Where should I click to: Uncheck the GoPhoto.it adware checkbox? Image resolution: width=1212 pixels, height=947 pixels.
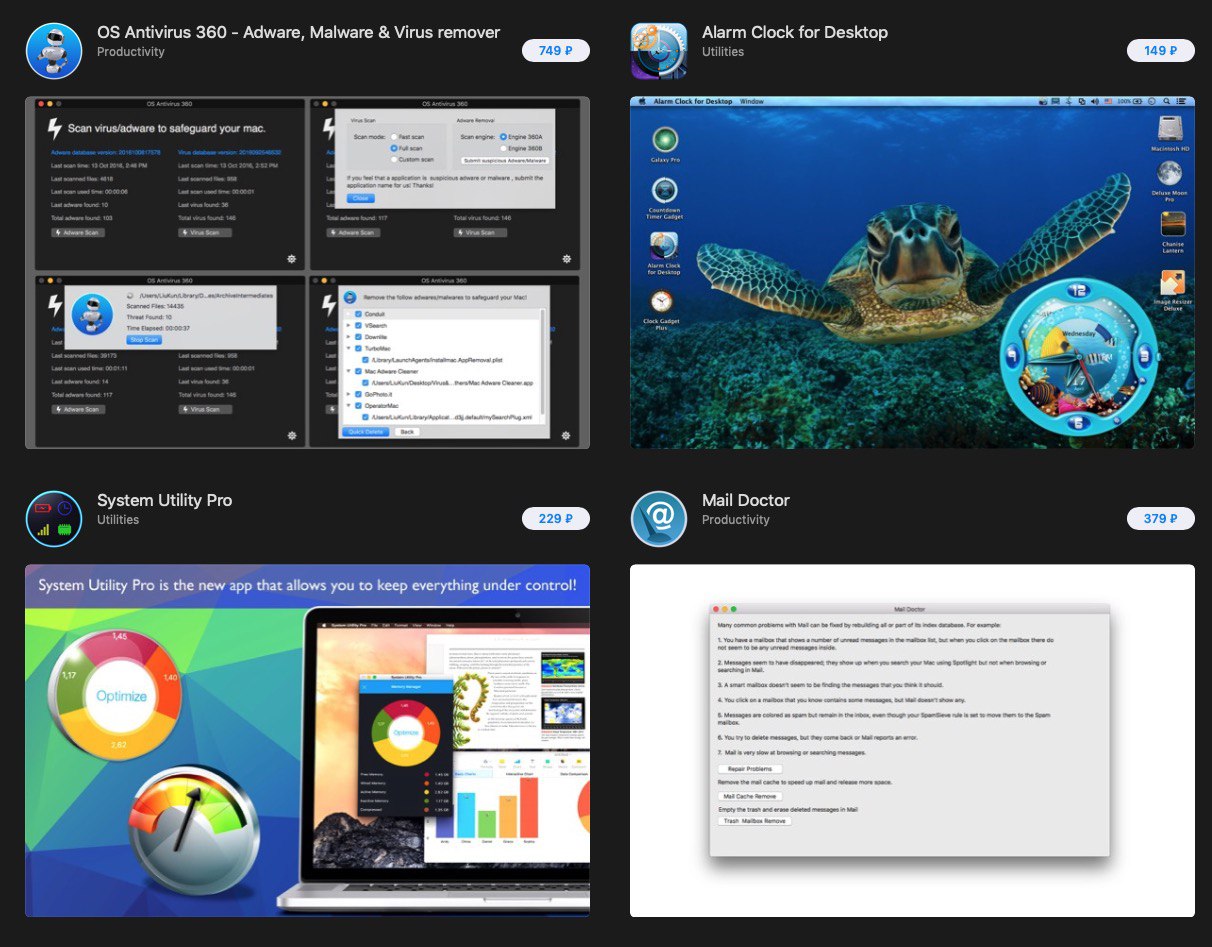point(359,394)
